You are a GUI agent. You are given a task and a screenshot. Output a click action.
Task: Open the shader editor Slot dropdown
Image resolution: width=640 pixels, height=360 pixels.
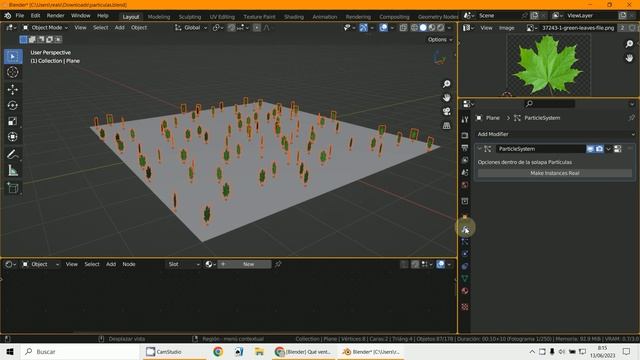pos(184,264)
